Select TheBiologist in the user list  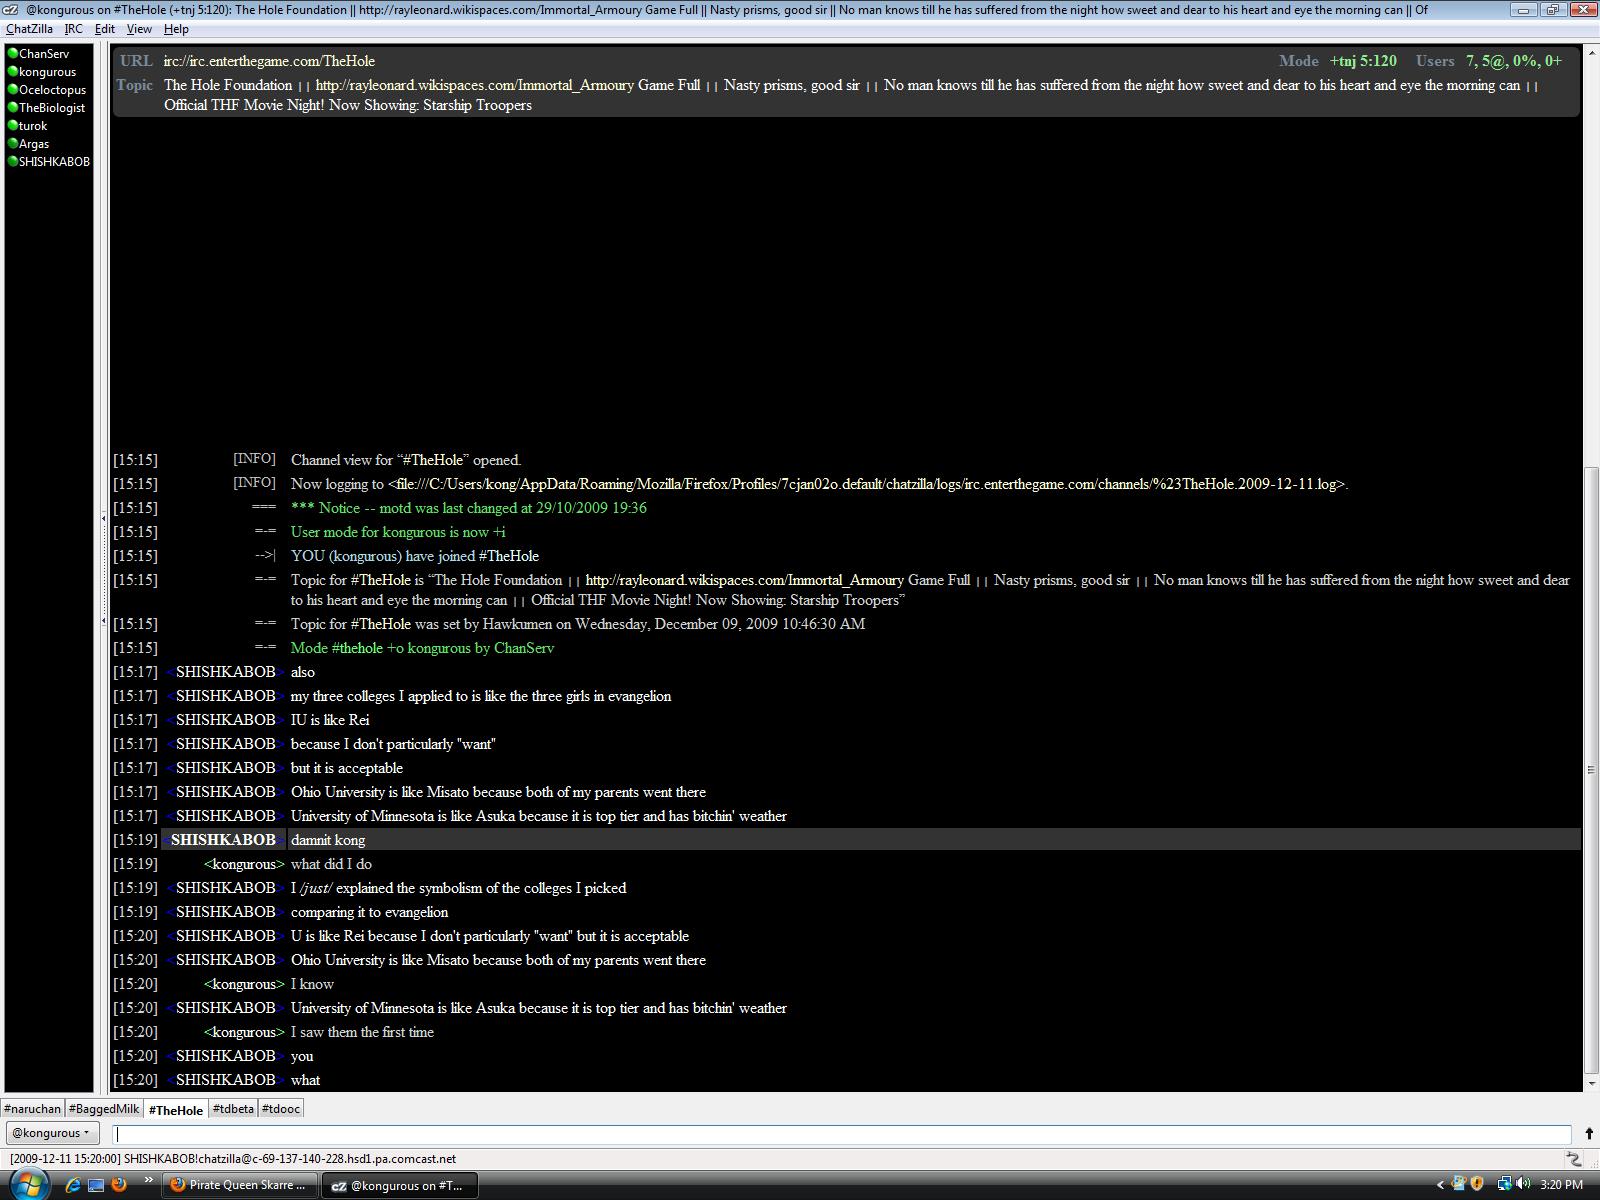[48, 108]
